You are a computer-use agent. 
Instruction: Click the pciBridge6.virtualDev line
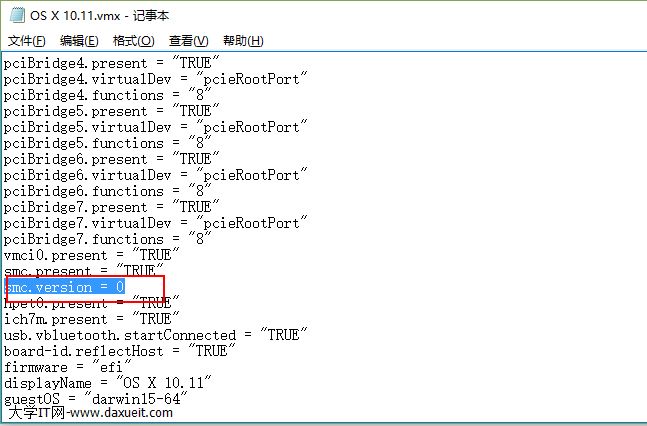pos(156,175)
